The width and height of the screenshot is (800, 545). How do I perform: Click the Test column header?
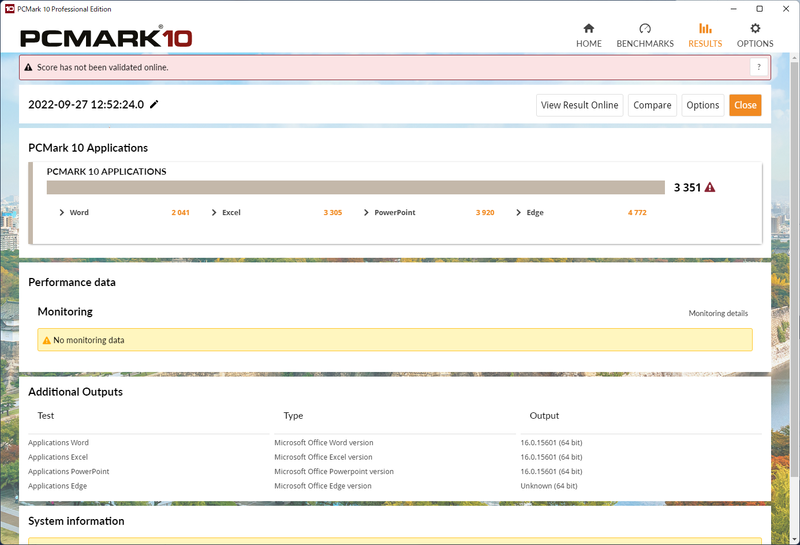[45, 415]
